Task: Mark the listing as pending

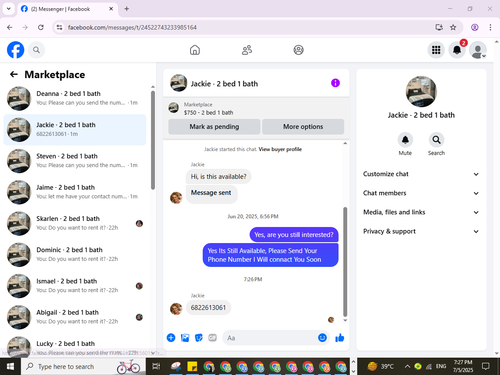Action: (x=214, y=127)
